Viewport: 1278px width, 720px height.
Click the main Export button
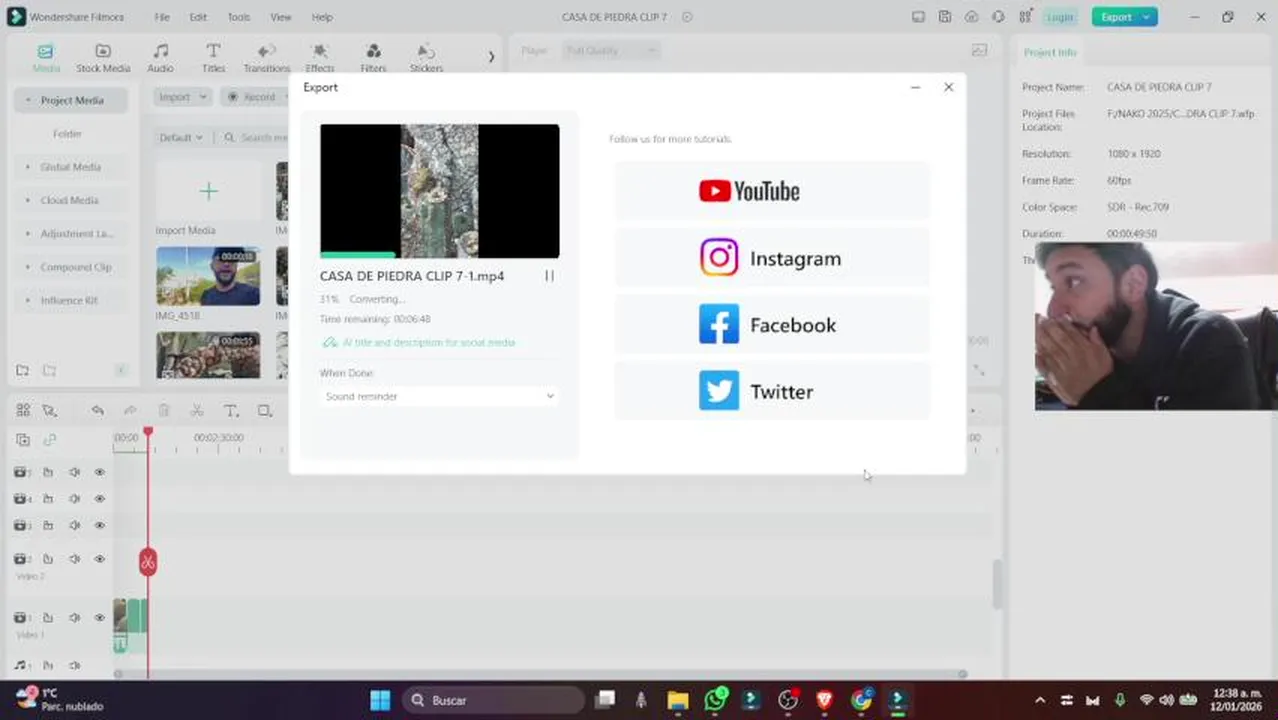click(1116, 17)
